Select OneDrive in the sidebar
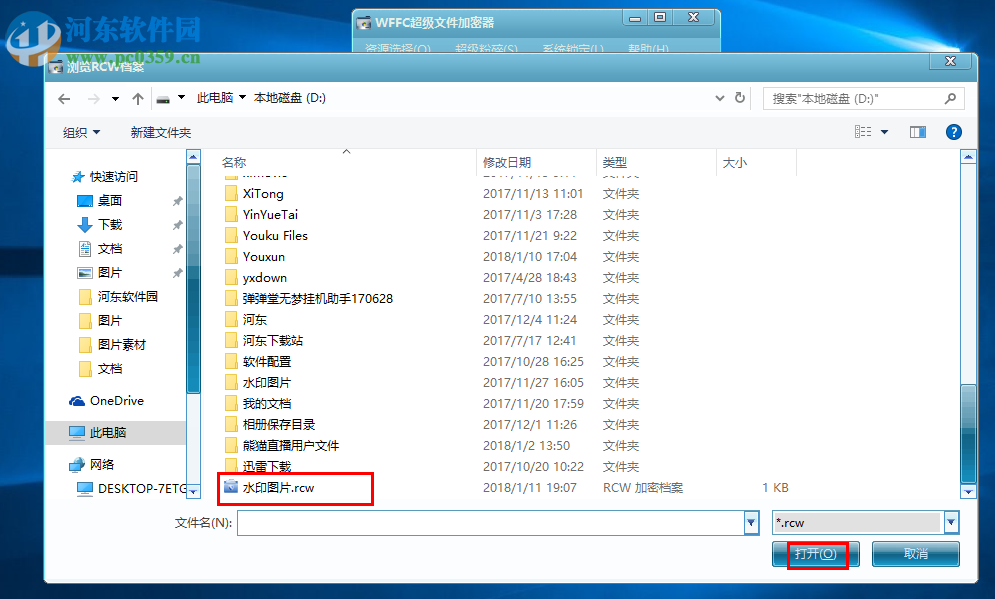This screenshot has width=995, height=599. click(117, 400)
